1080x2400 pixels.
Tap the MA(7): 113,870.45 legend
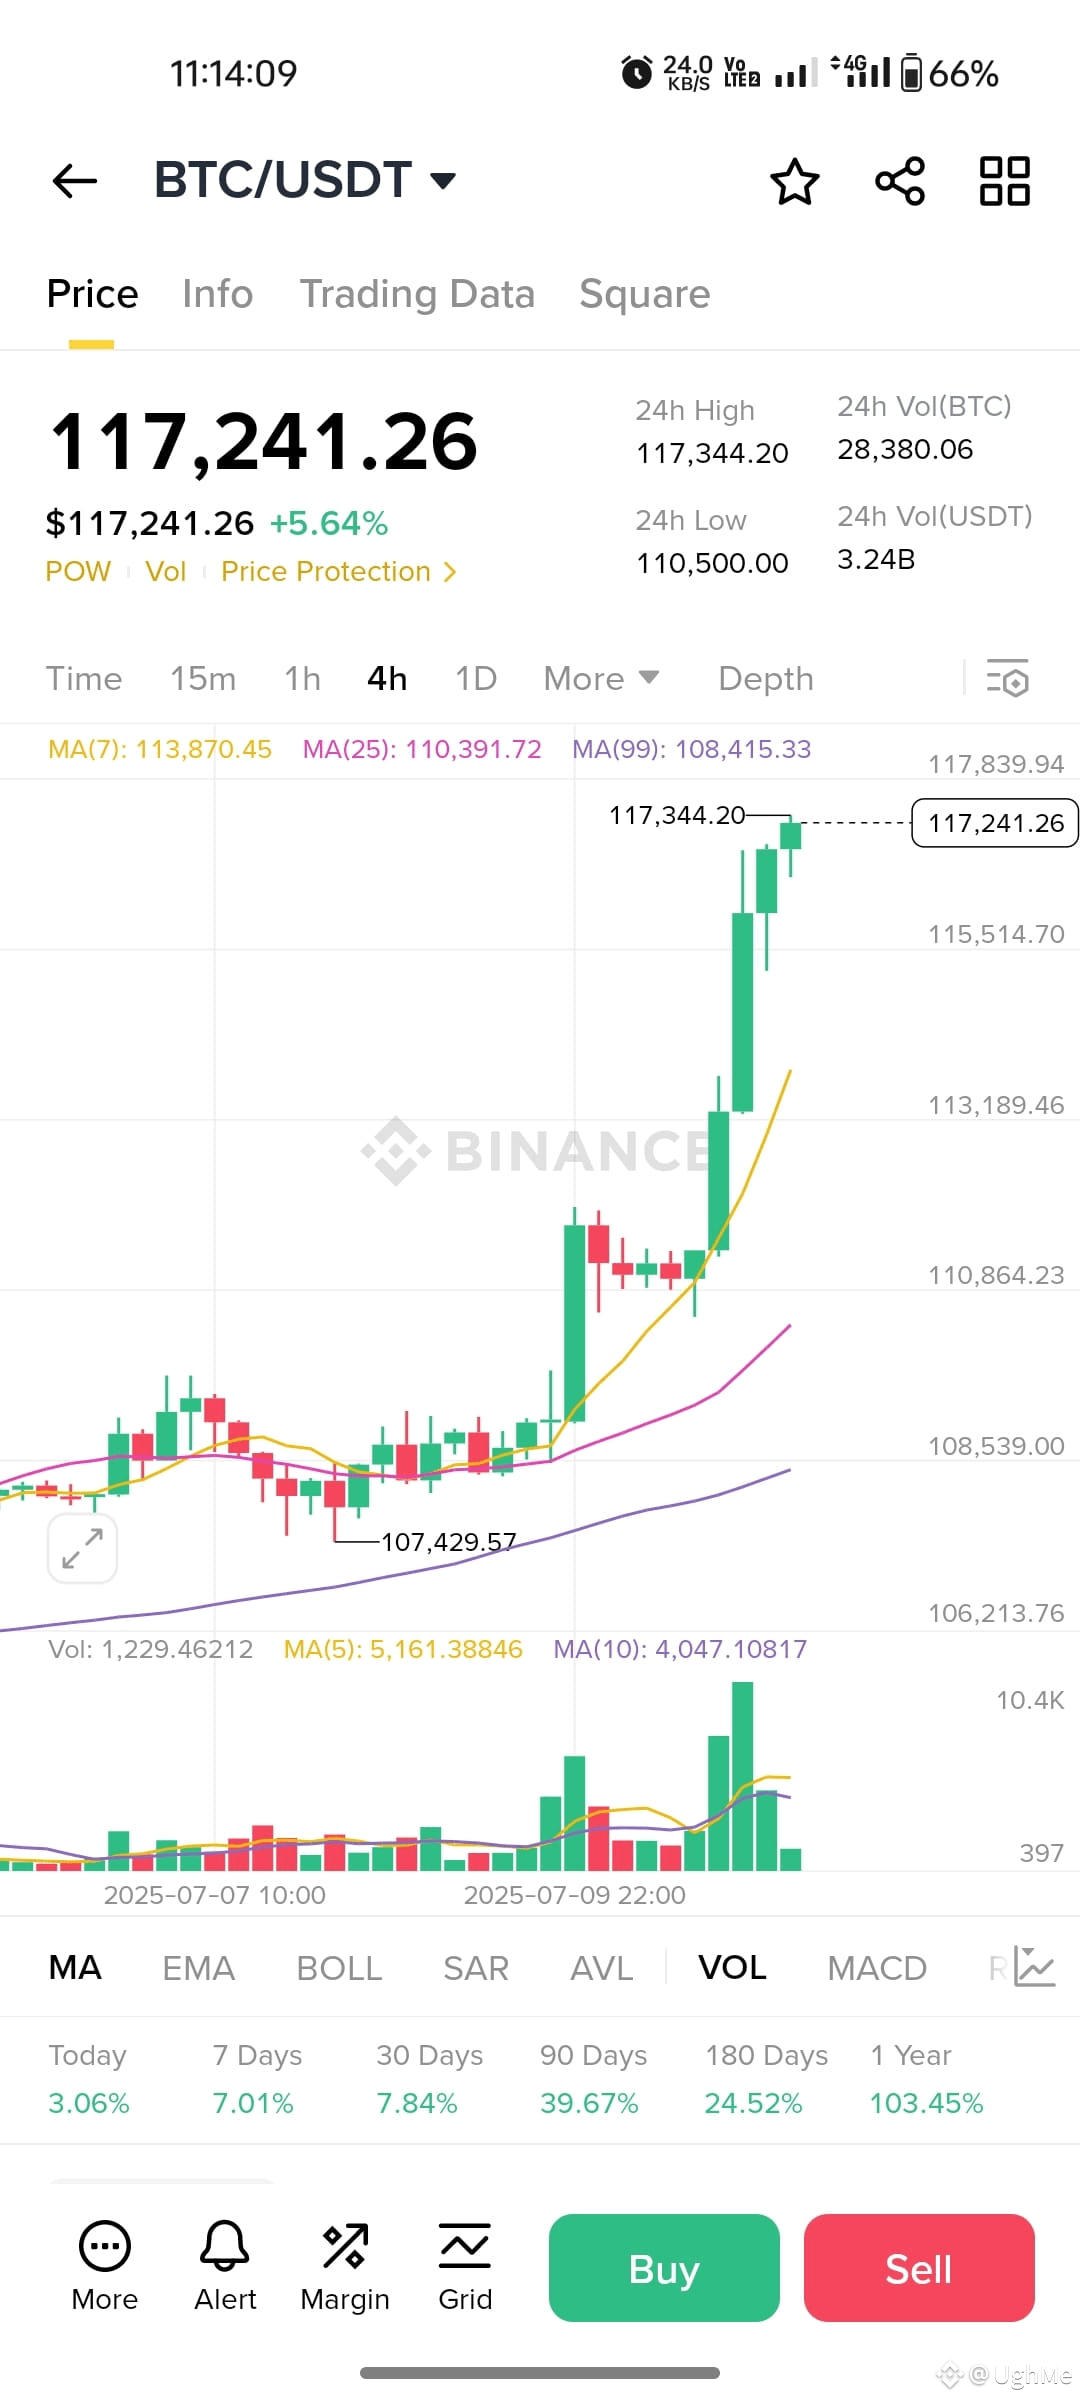160,749
